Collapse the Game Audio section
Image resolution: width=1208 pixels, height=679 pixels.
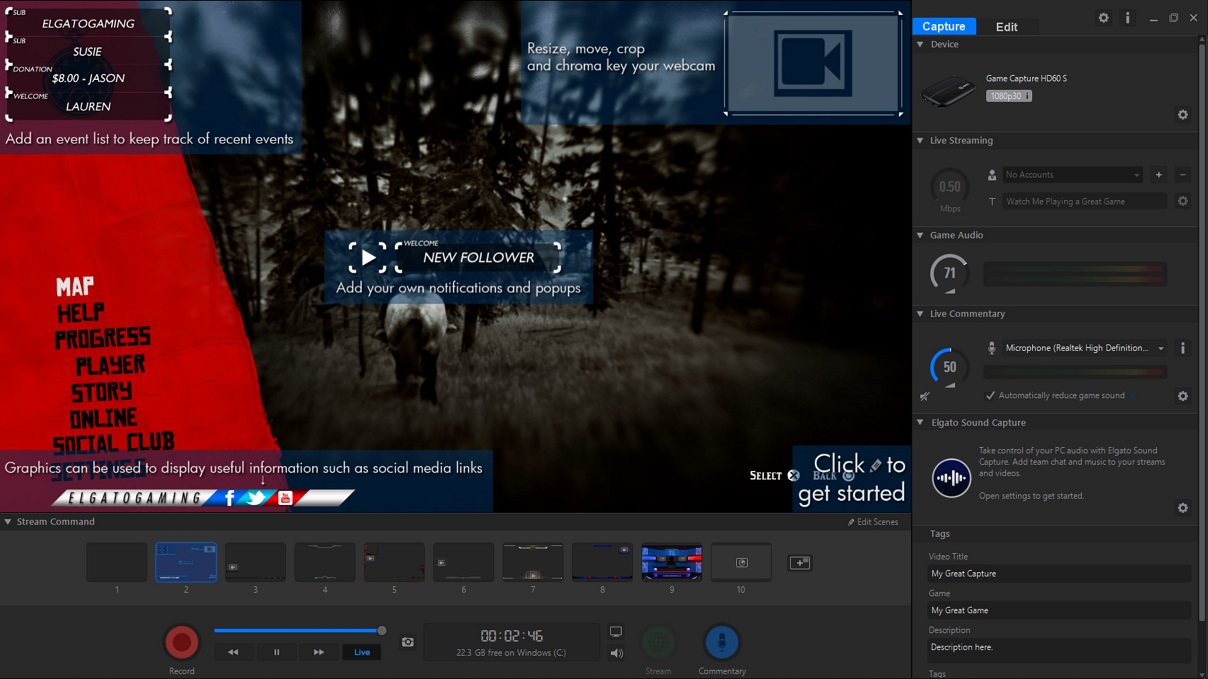(920, 236)
